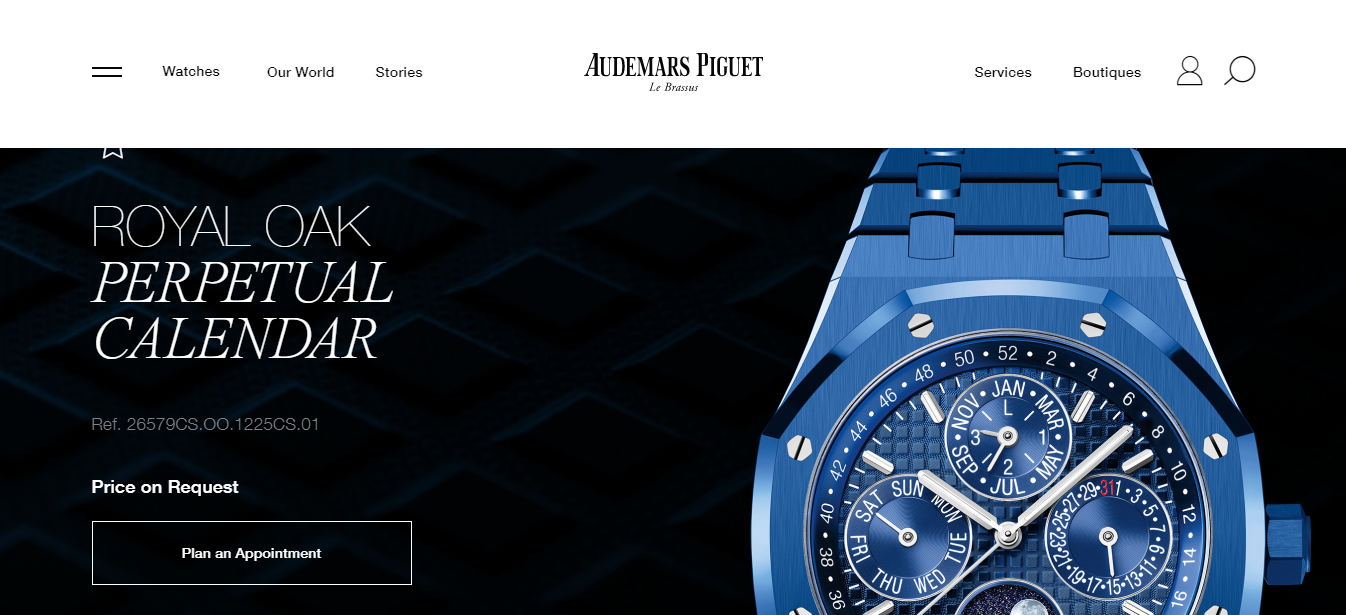Save watch with the star favourite icon
The width and height of the screenshot is (1346, 615).
112,151
